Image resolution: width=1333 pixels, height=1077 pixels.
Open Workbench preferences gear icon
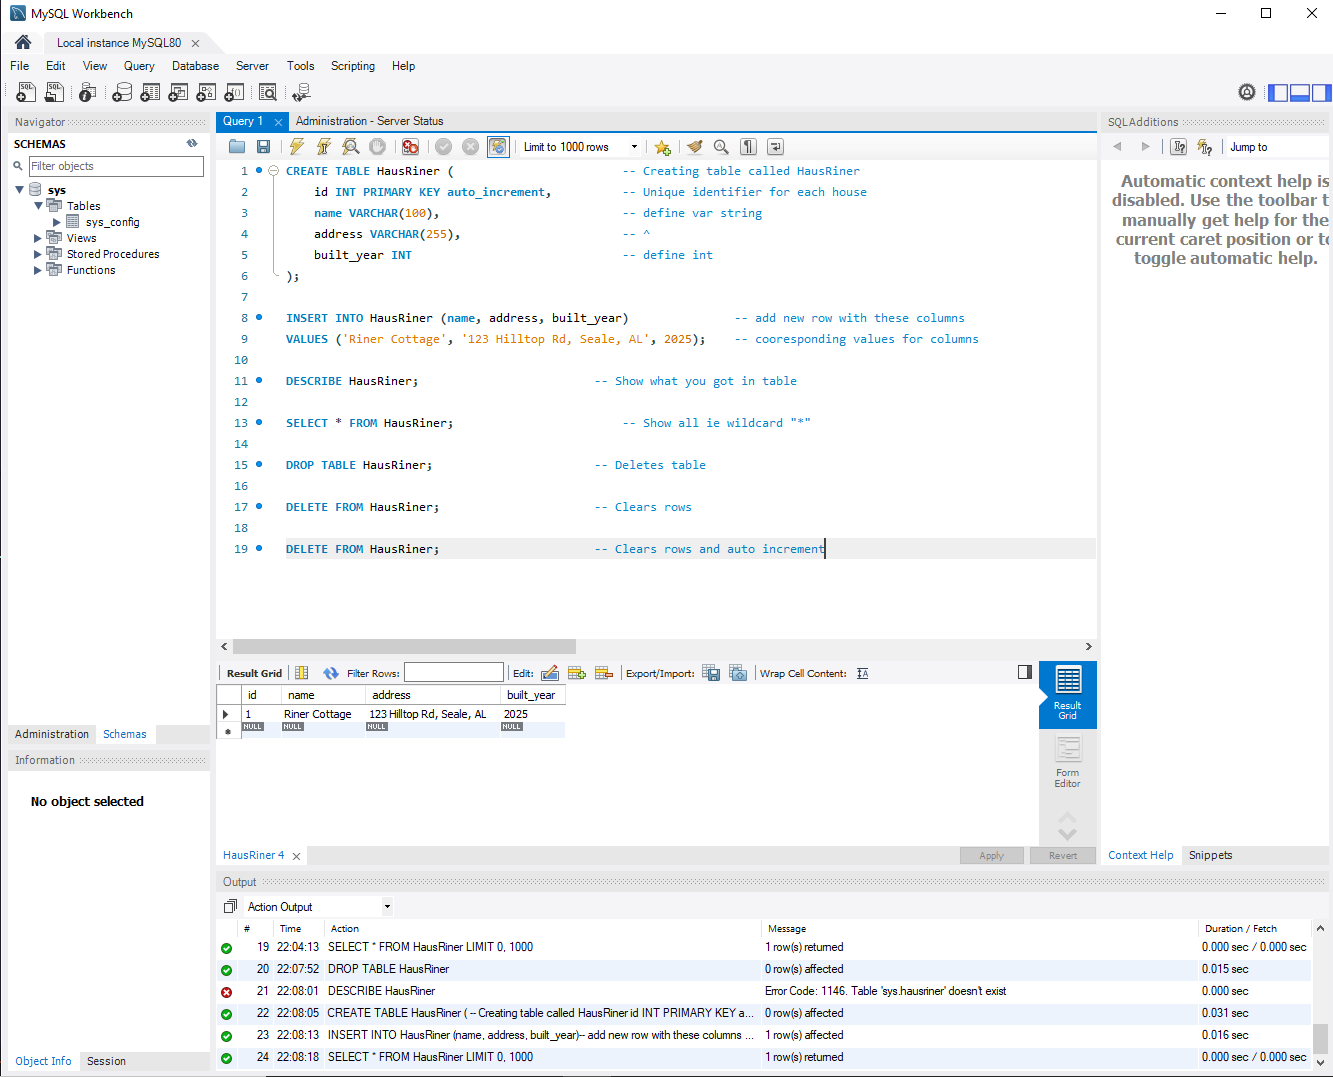click(1247, 92)
